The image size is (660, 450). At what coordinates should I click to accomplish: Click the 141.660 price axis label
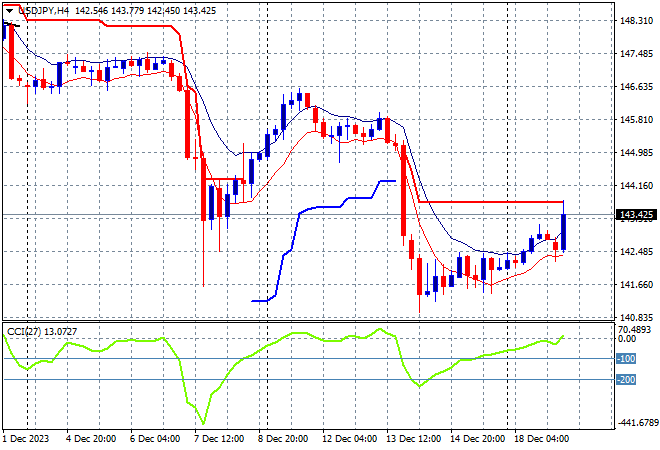pyautogui.click(x=636, y=284)
